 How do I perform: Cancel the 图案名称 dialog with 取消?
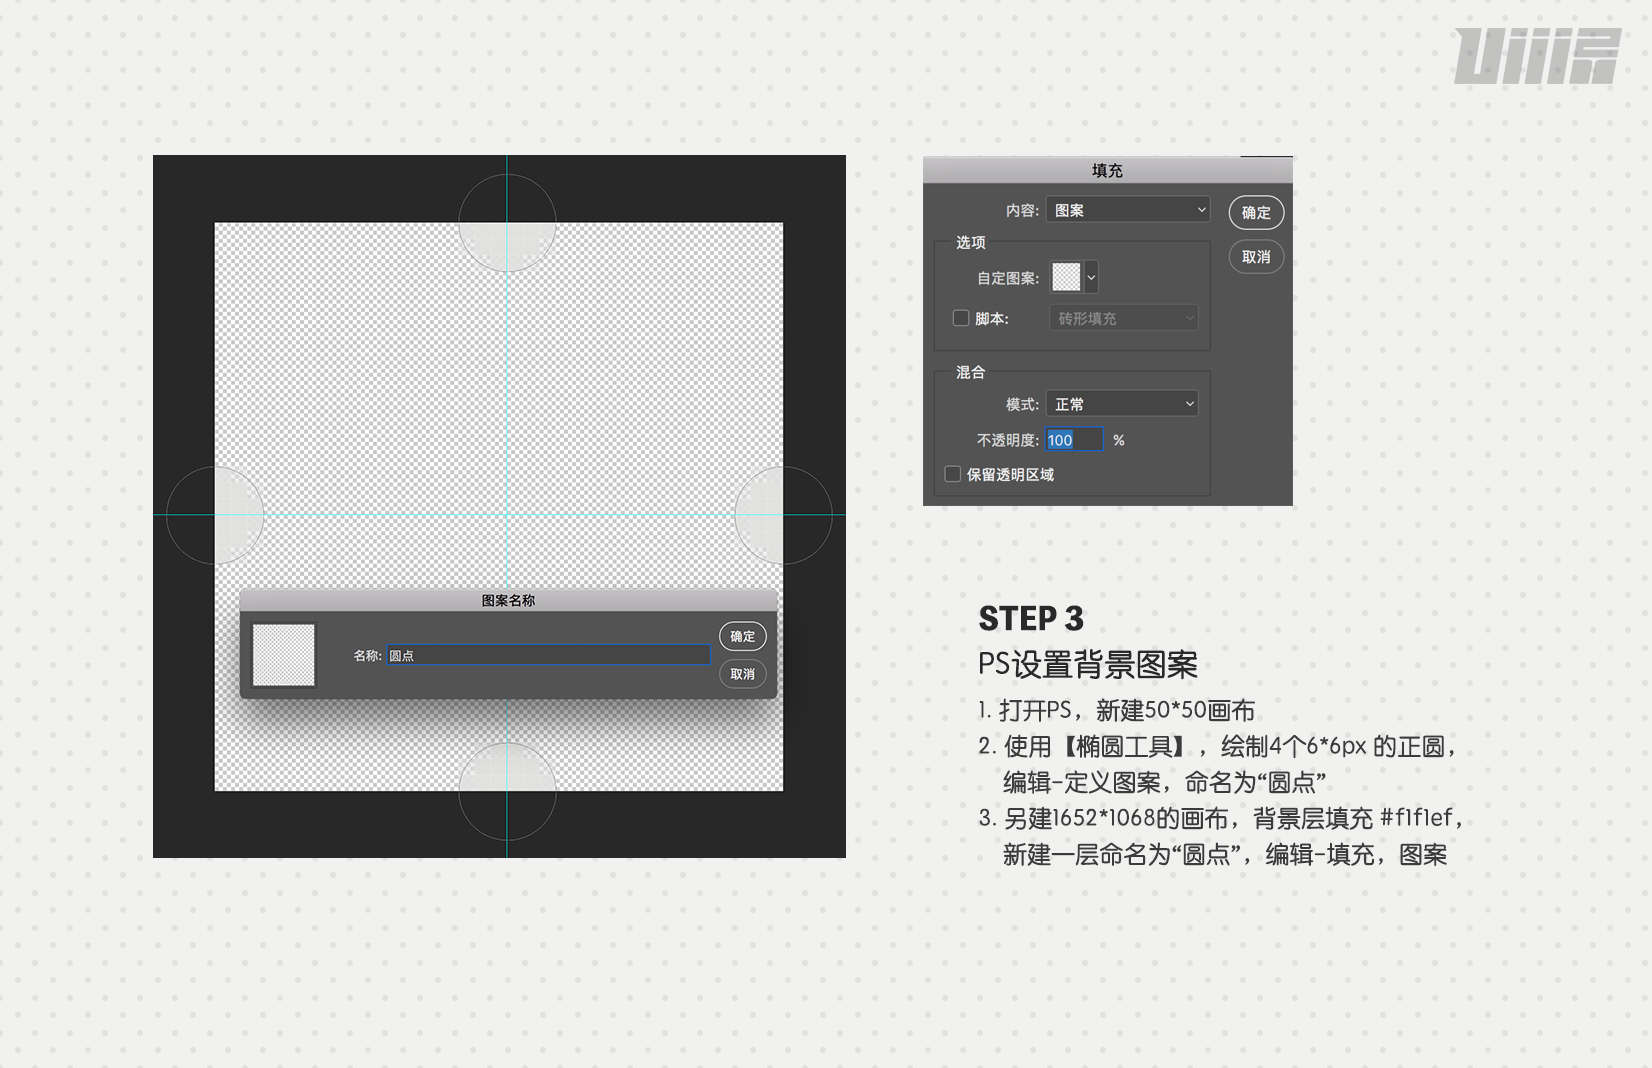coord(742,674)
